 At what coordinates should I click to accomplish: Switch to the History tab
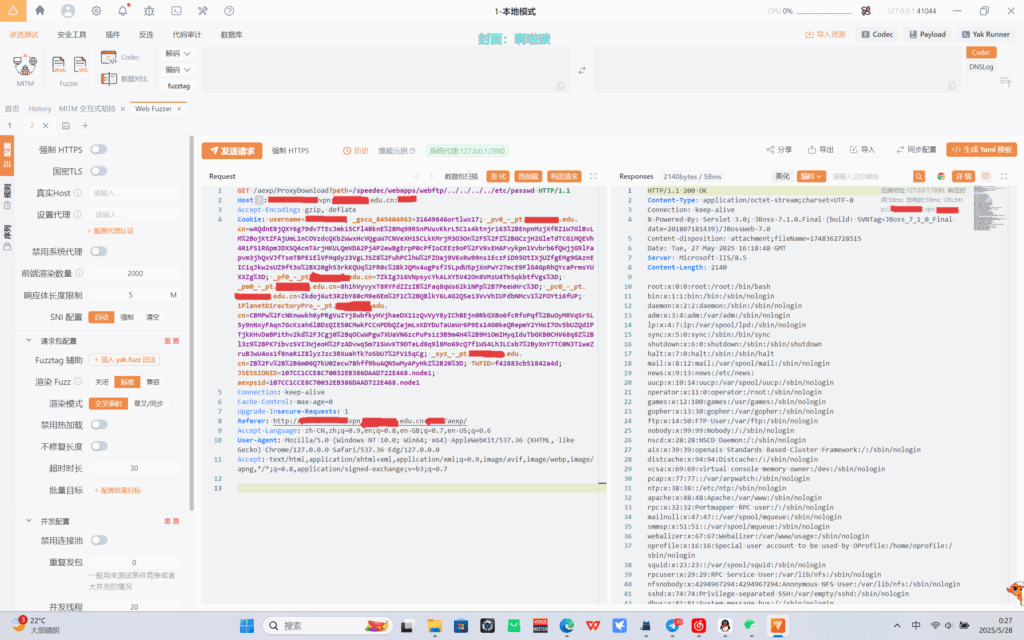pos(40,108)
